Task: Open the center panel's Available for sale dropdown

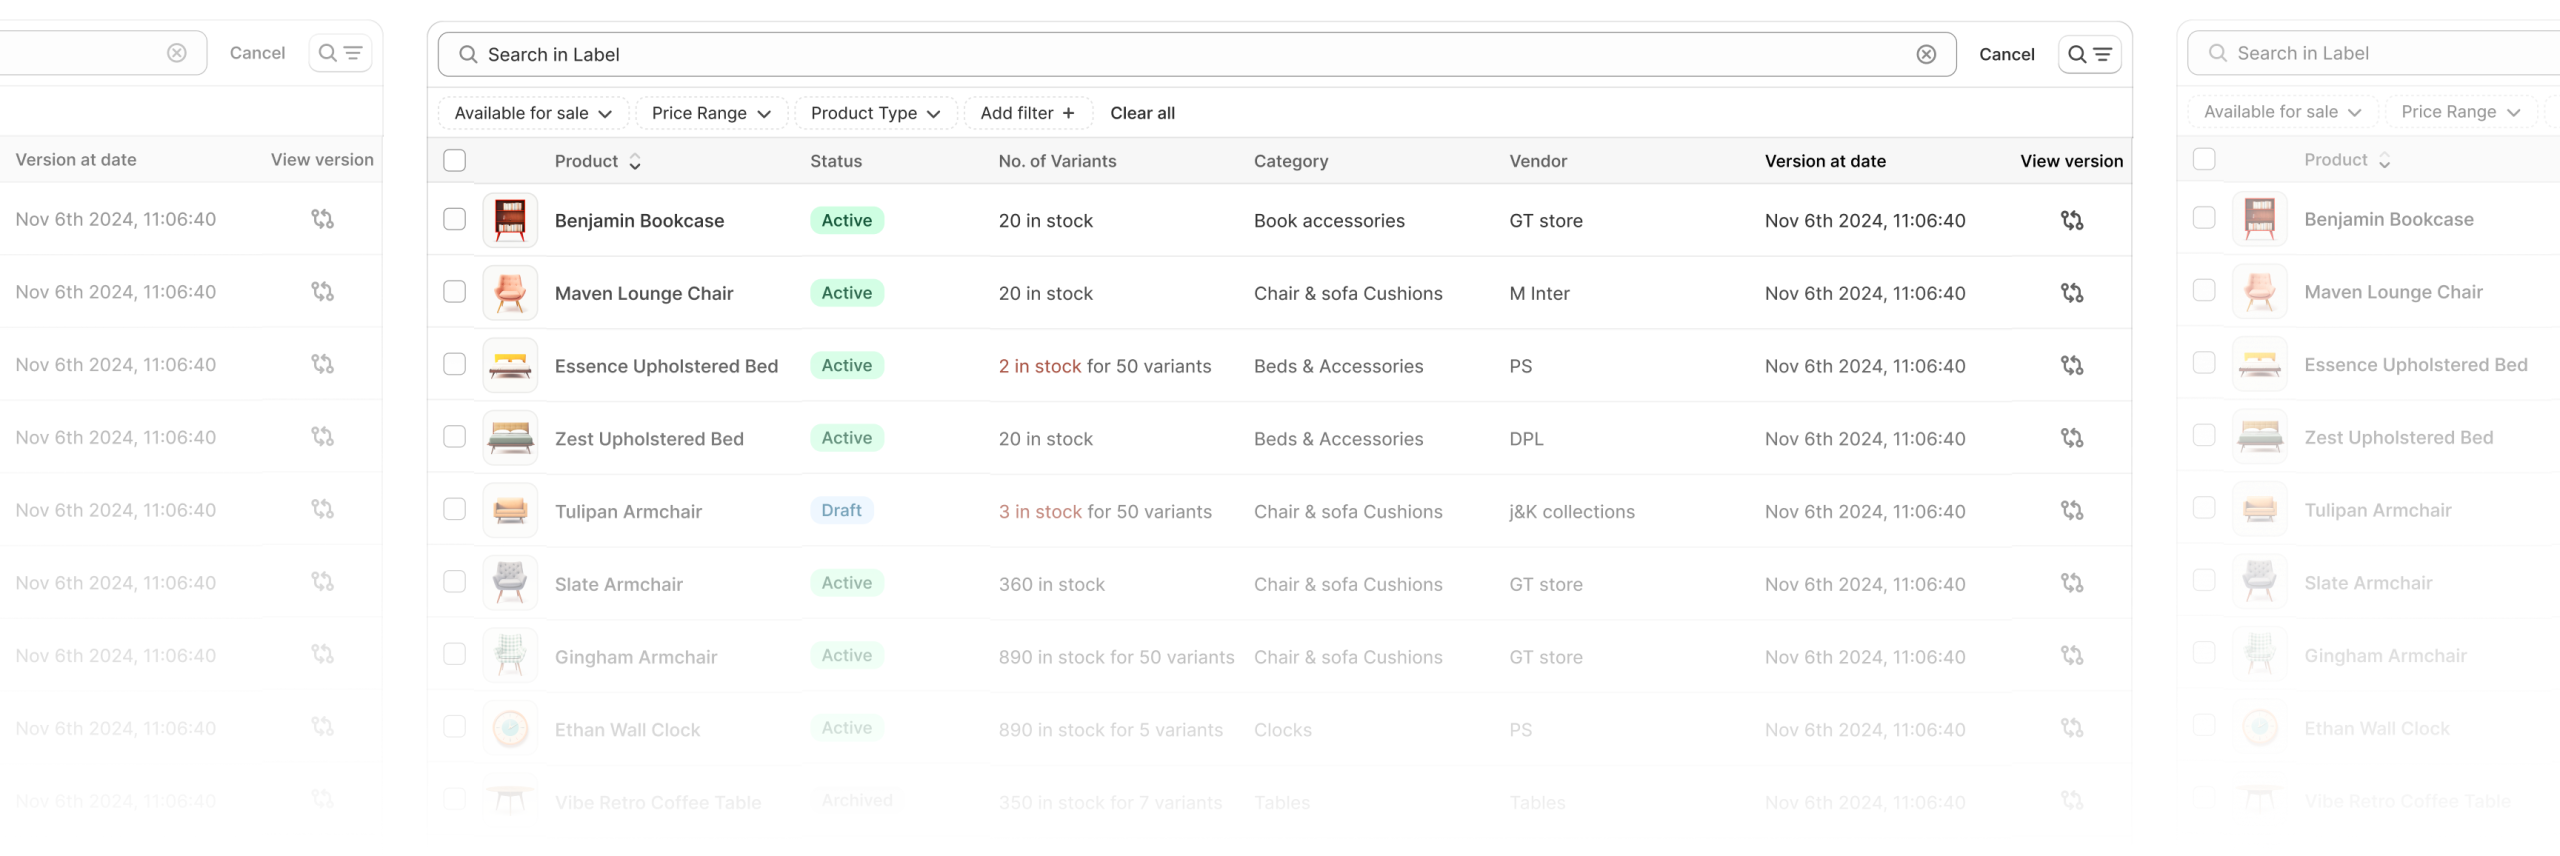Action: [x=532, y=113]
